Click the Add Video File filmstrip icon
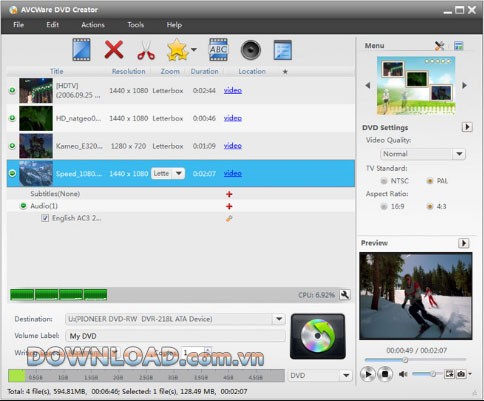The image size is (484, 401). [81, 50]
